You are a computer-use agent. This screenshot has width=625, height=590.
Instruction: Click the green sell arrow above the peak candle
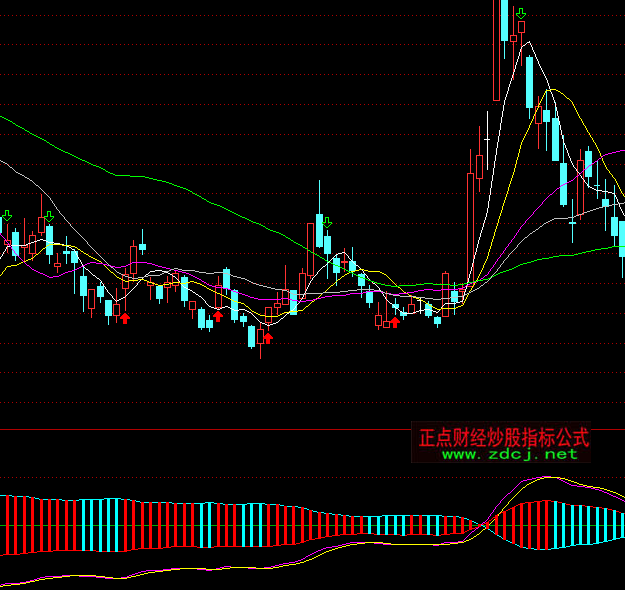520,14
